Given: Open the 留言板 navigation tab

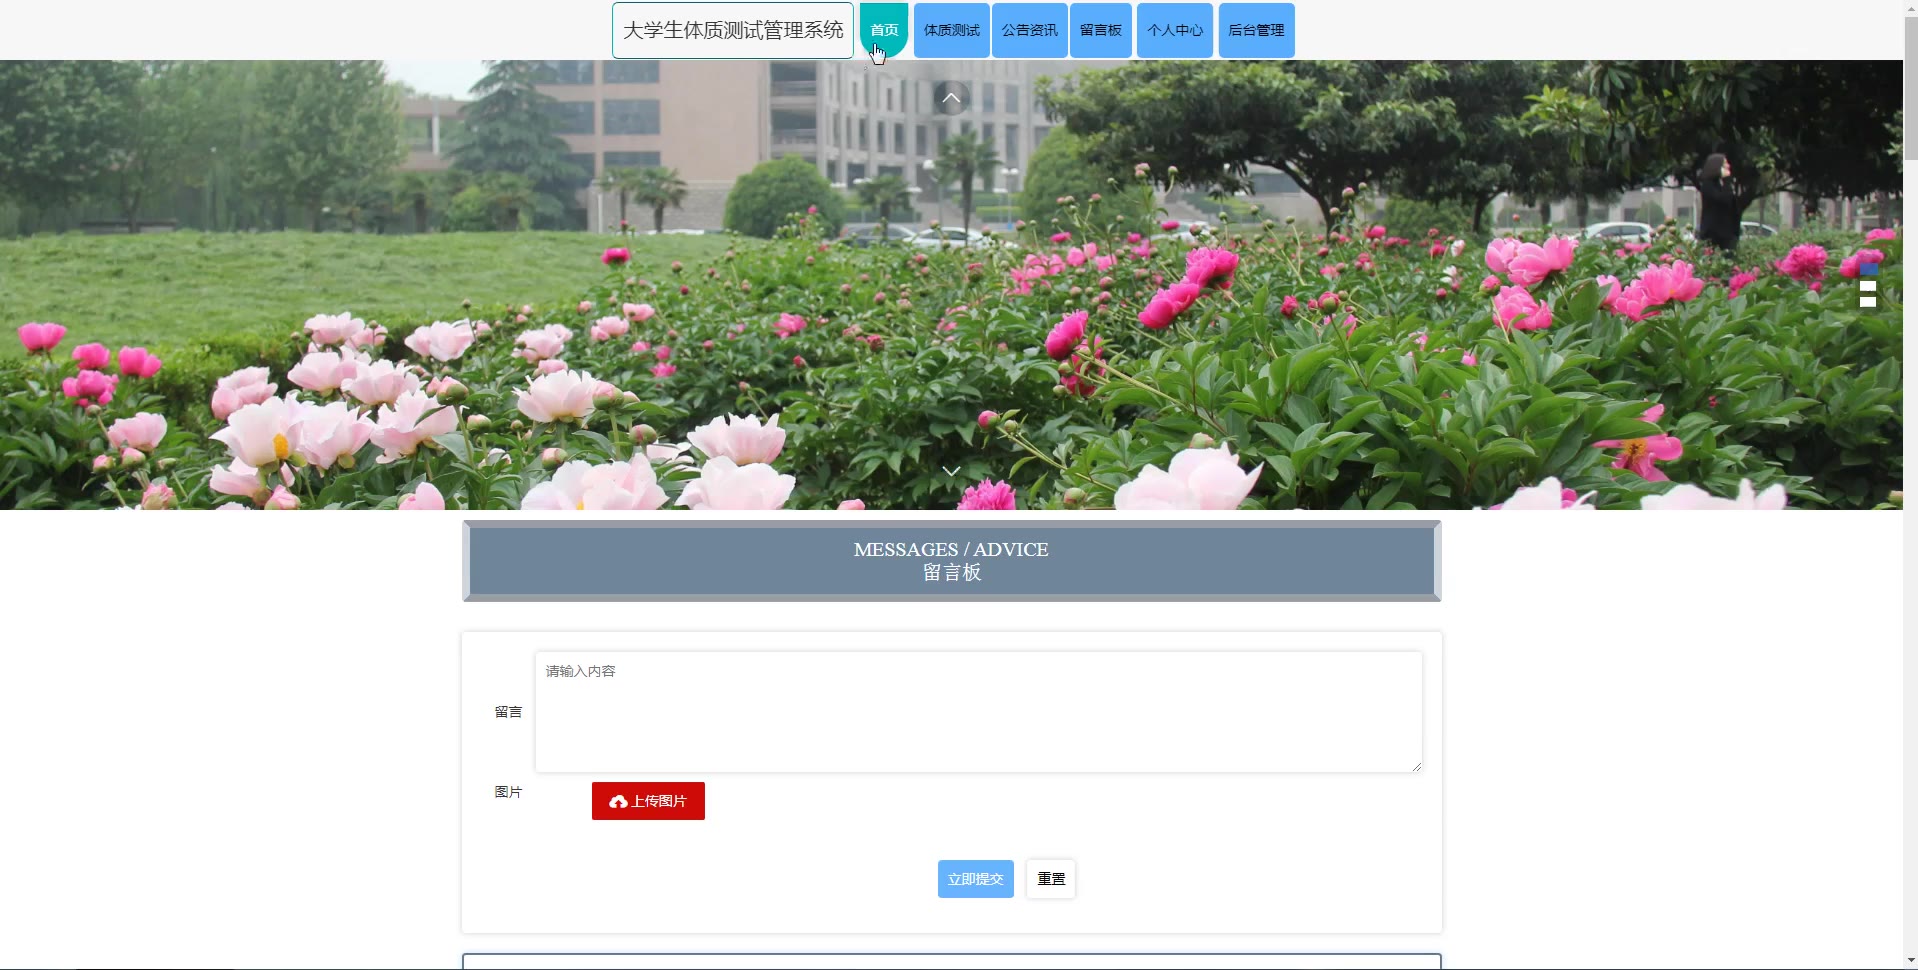Looking at the screenshot, I should (1100, 30).
